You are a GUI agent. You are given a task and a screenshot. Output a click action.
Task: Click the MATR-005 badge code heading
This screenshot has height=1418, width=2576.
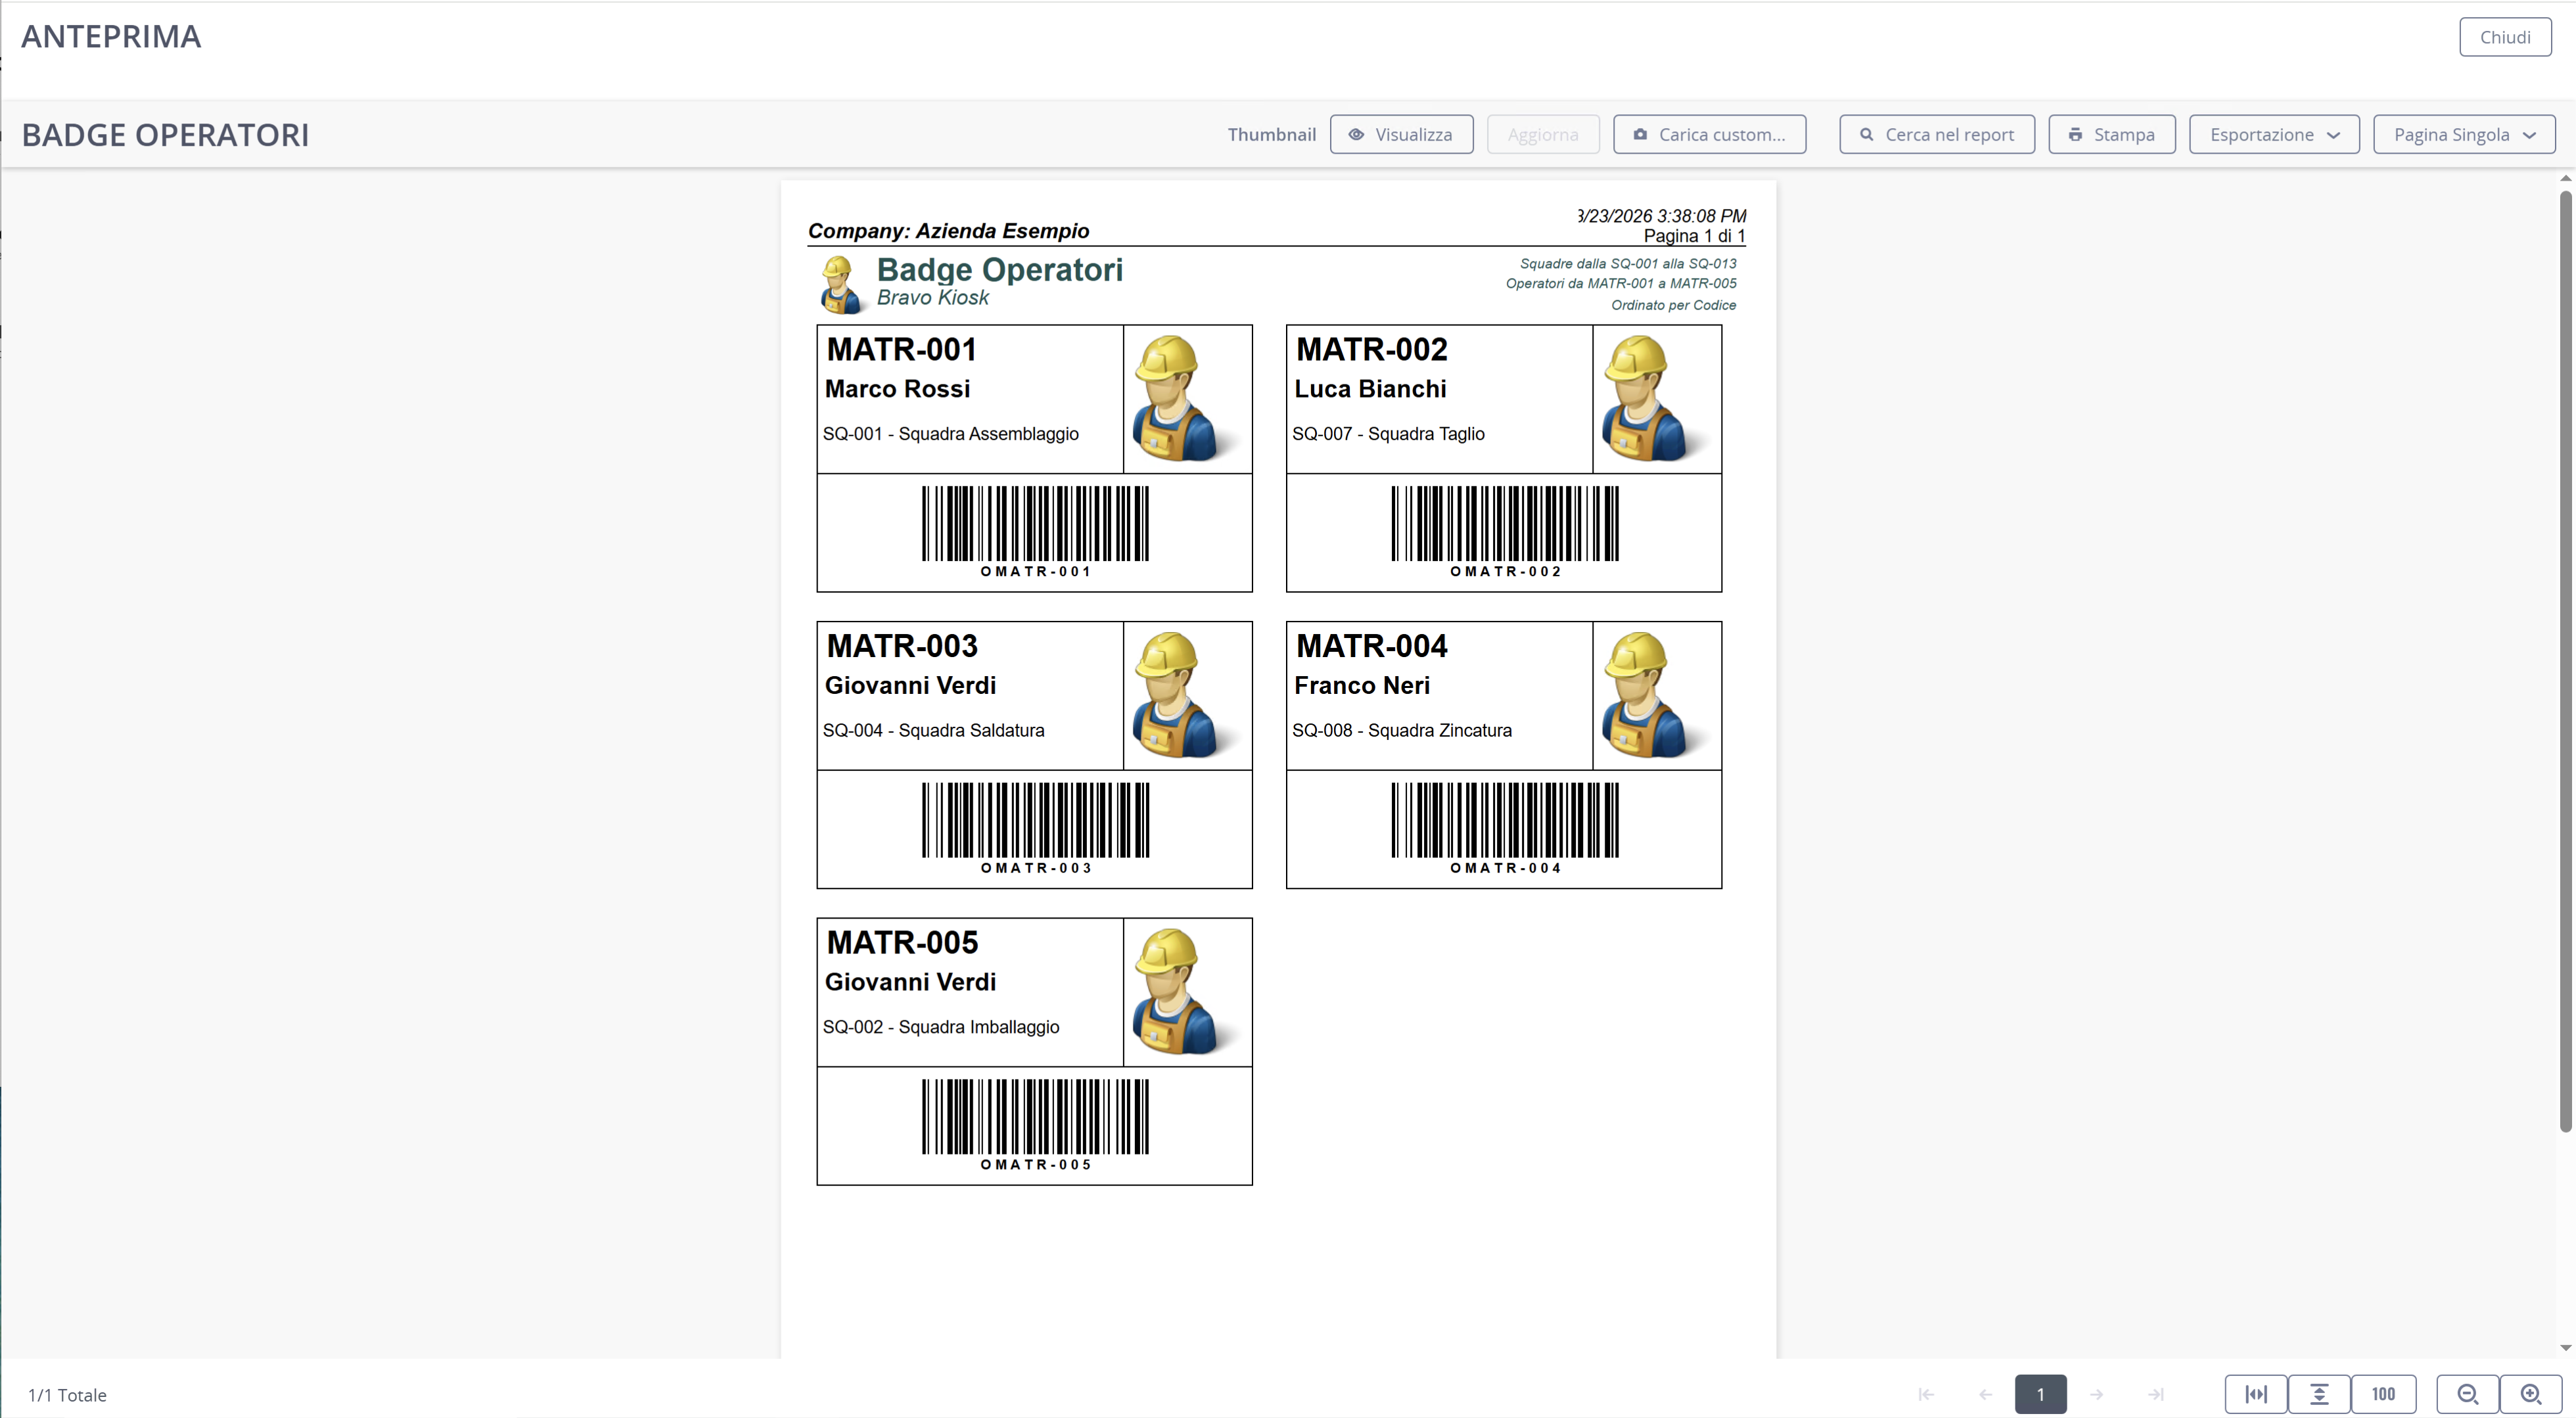click(x=902, y=943)
